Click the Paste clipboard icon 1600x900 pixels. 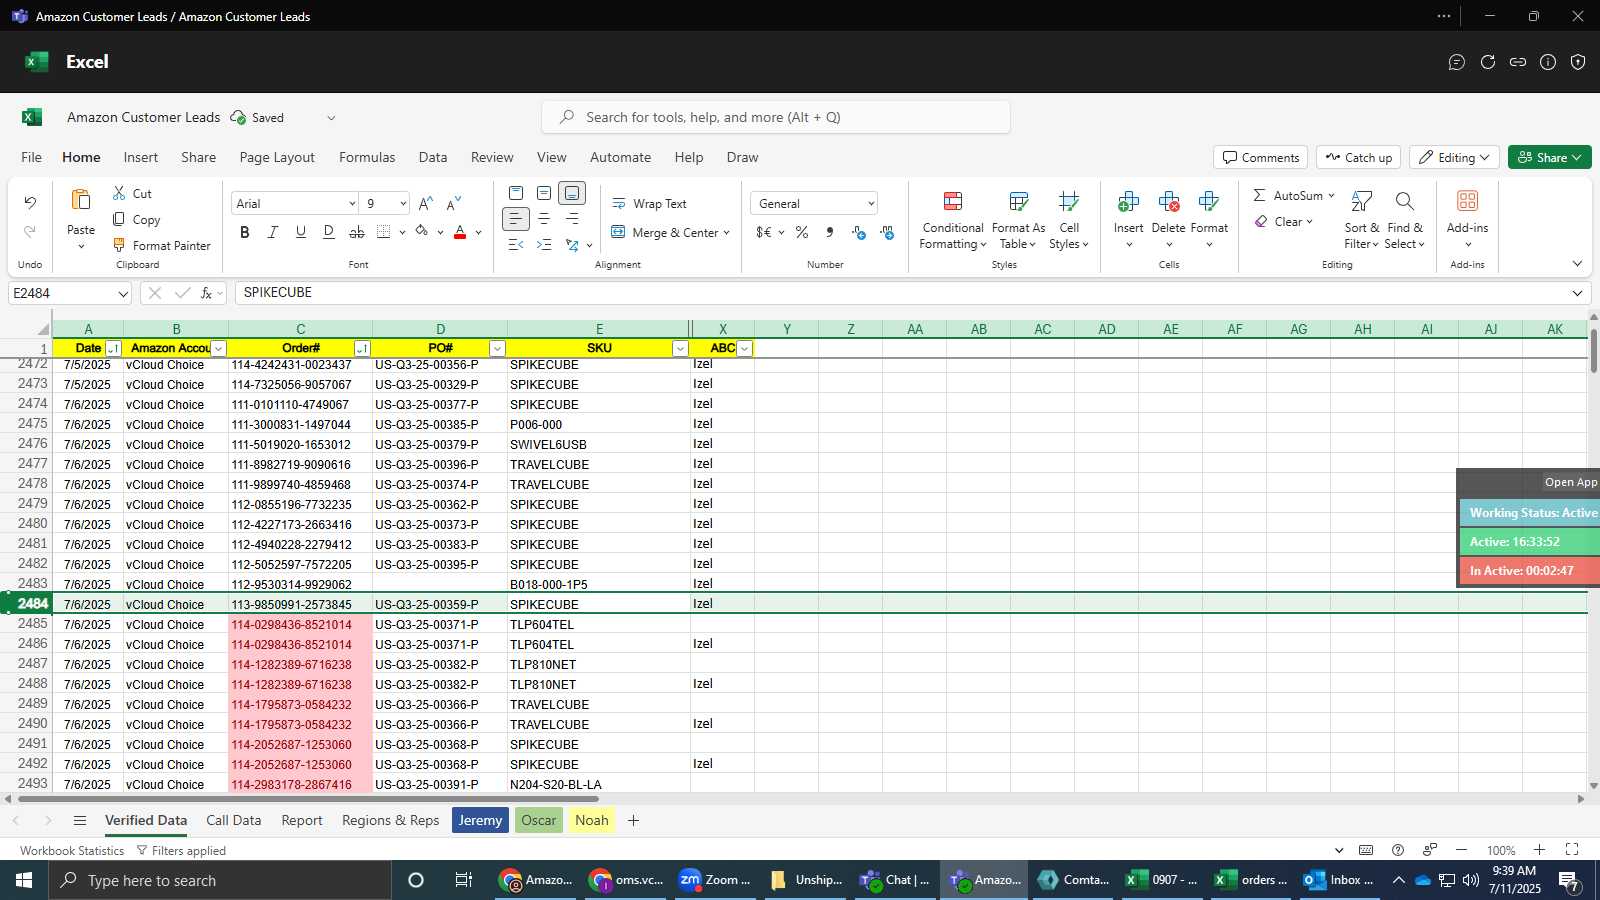coord(81,200)
